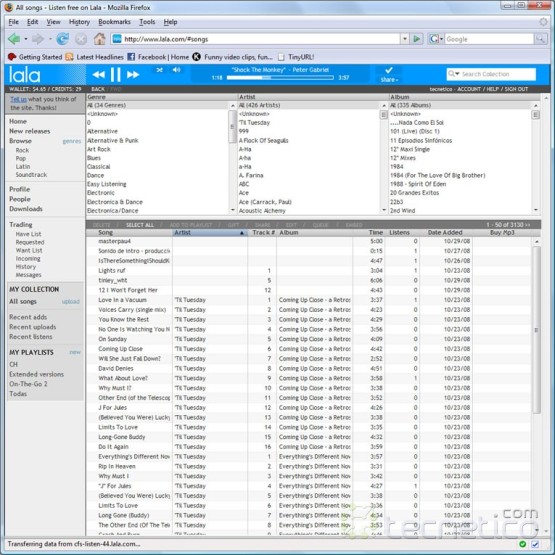
Task: Seek within the Shock The Monkey progress bar
Action: tap(280, 78)
